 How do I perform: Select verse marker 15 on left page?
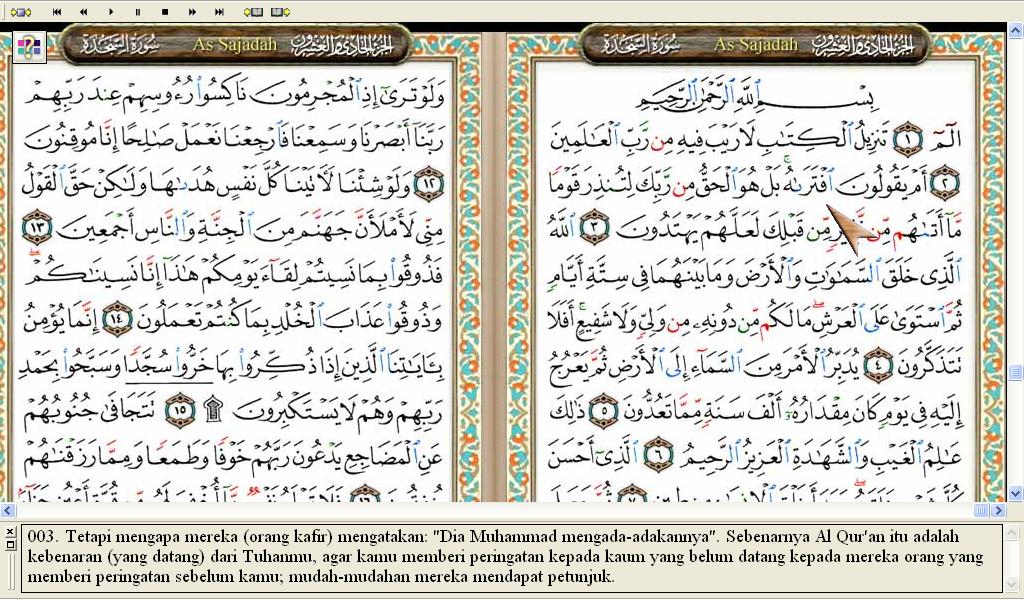tap(180, 411)
